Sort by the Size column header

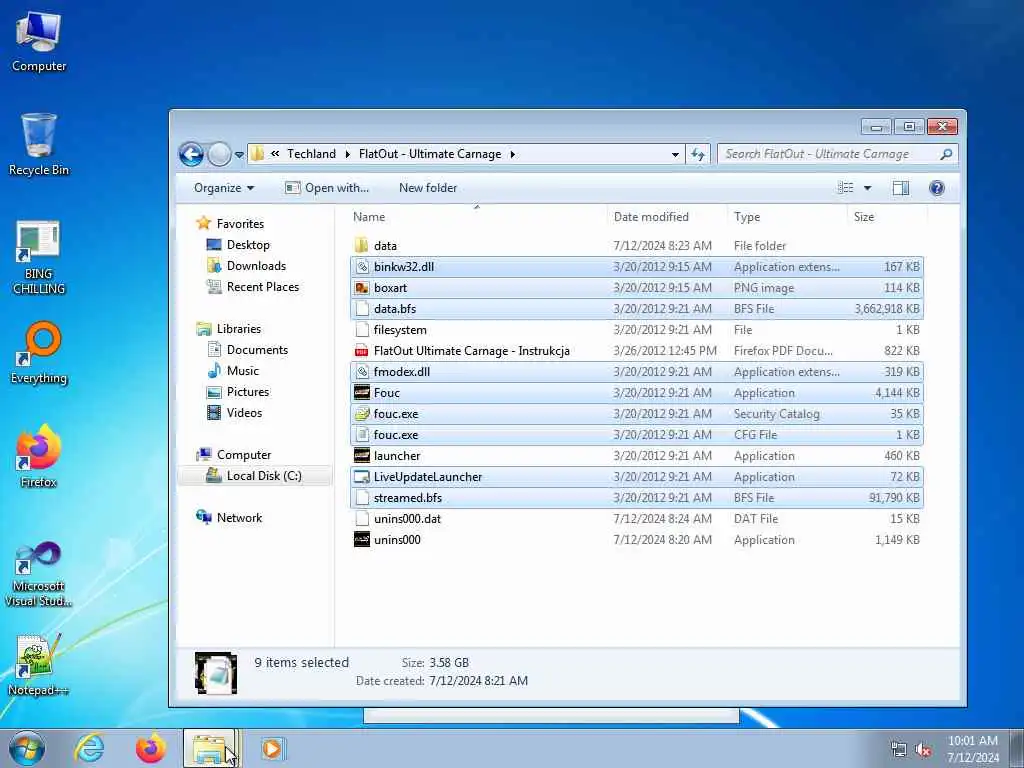886,217
